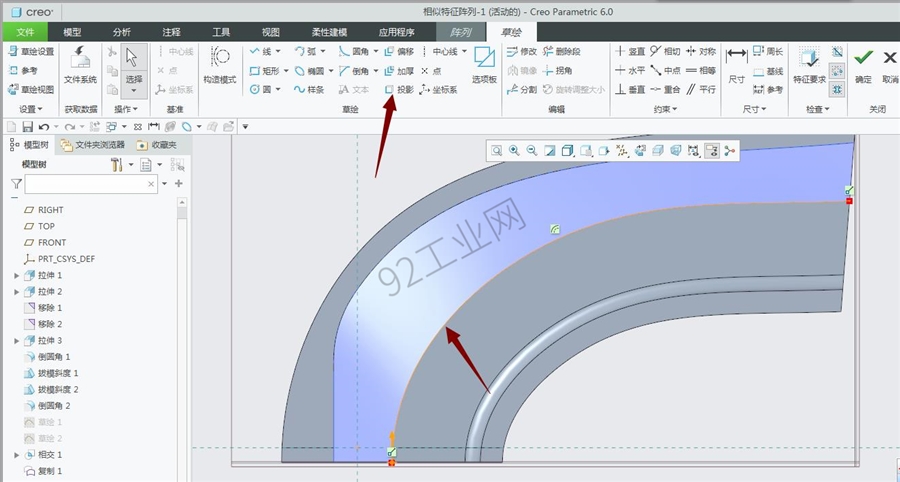Expand the 约束 constraints group menu

[665, 109]
